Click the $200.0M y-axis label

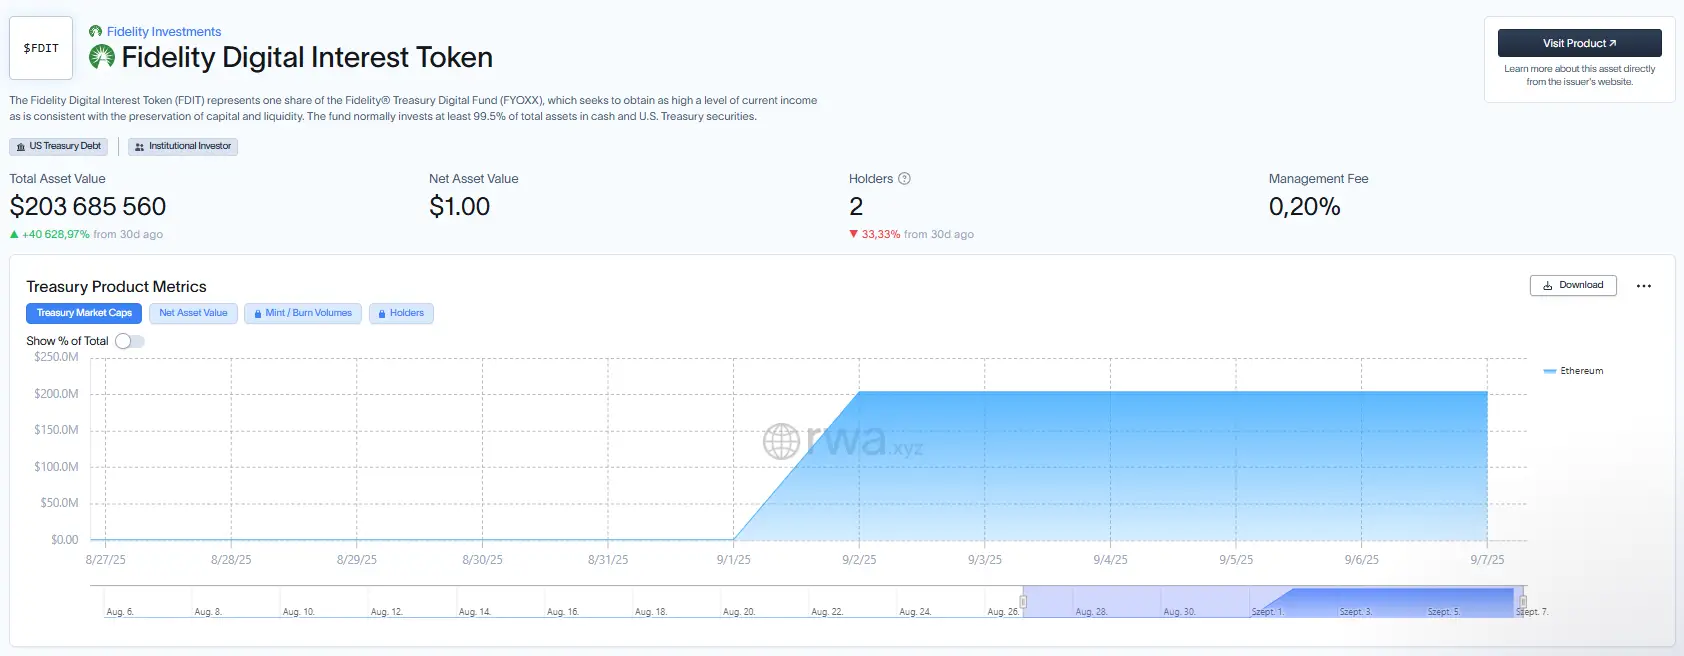[56, 394]
